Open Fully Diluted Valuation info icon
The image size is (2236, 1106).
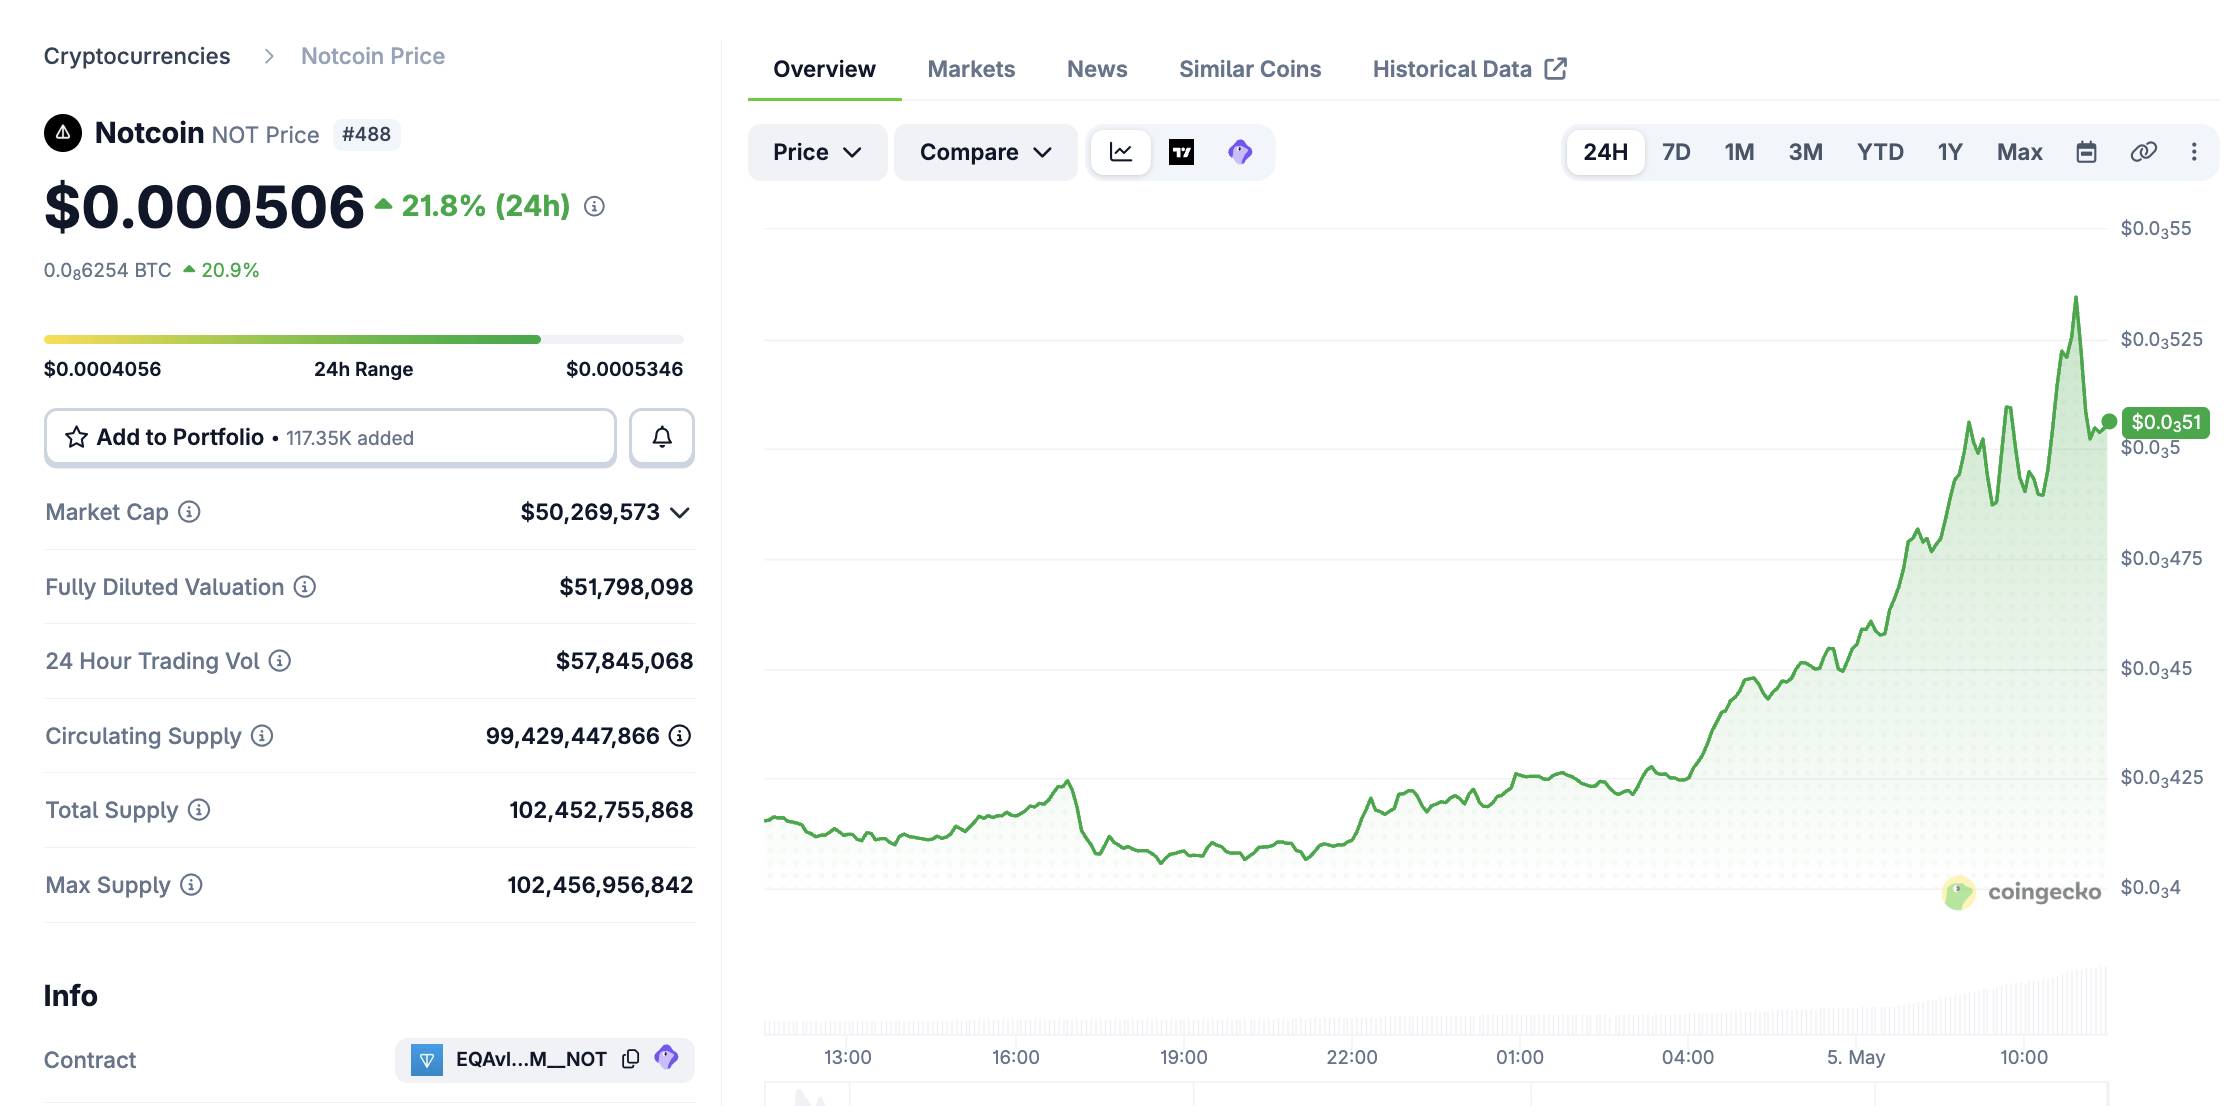tap(305, 587)
